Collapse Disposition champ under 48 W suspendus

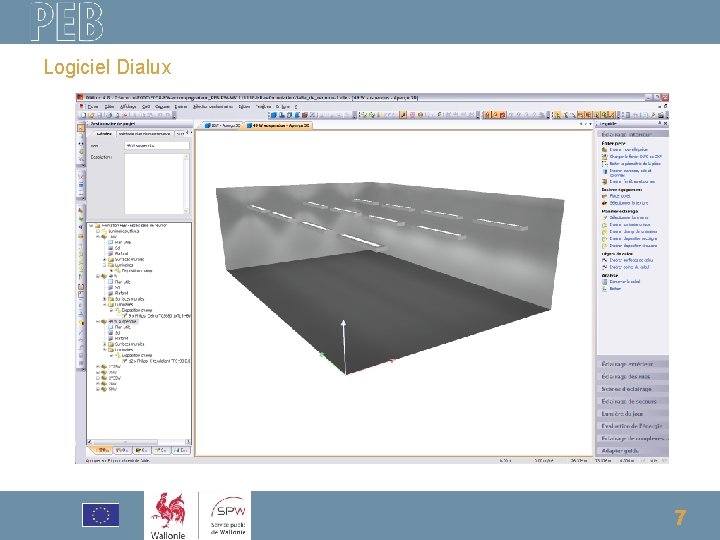[111, 355]
